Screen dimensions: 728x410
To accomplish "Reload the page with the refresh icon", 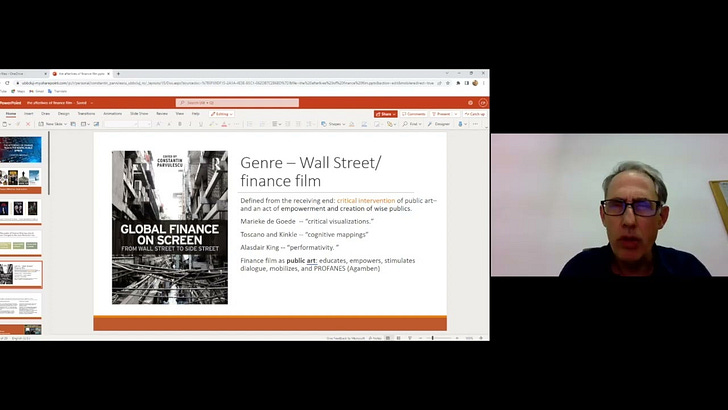I will pyautogui.click(x=7, y=83).
